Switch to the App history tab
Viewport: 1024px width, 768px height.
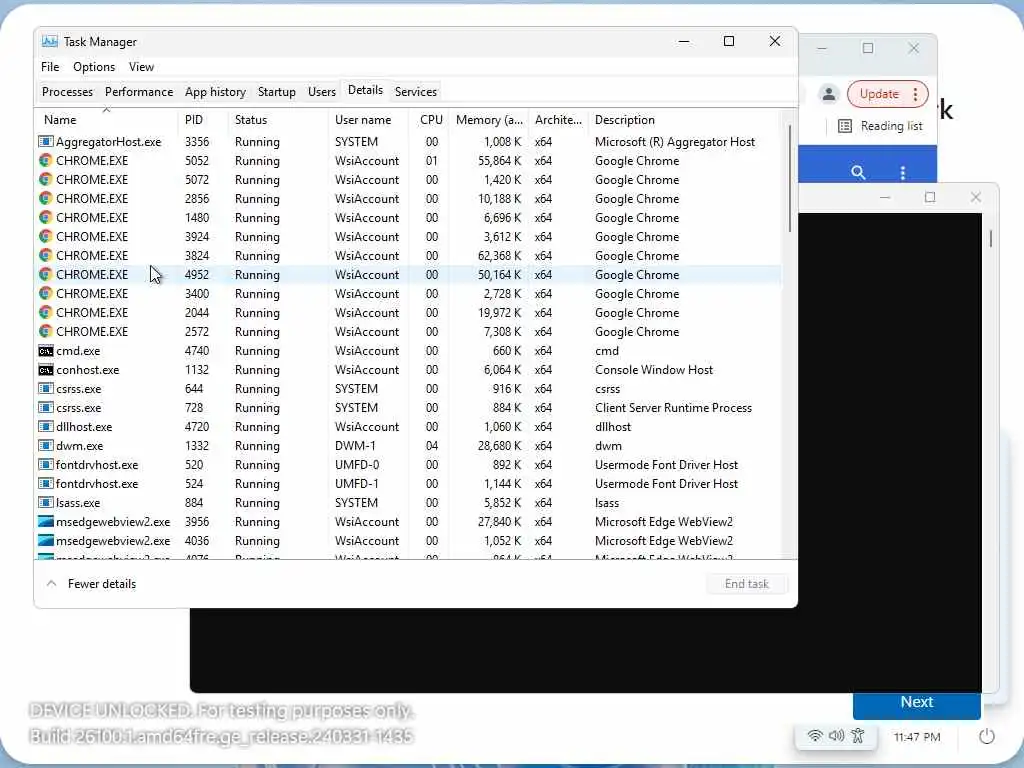[x=216, y=91]
